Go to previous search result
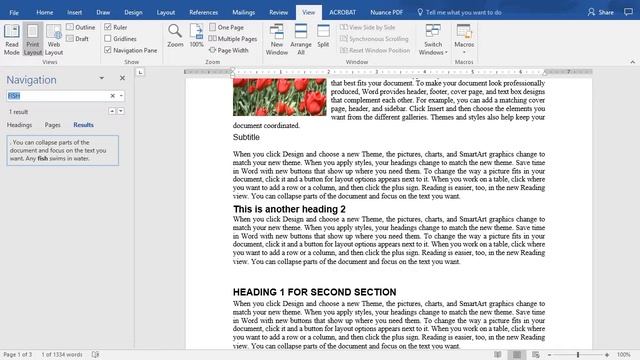 (x=112, y=111)
